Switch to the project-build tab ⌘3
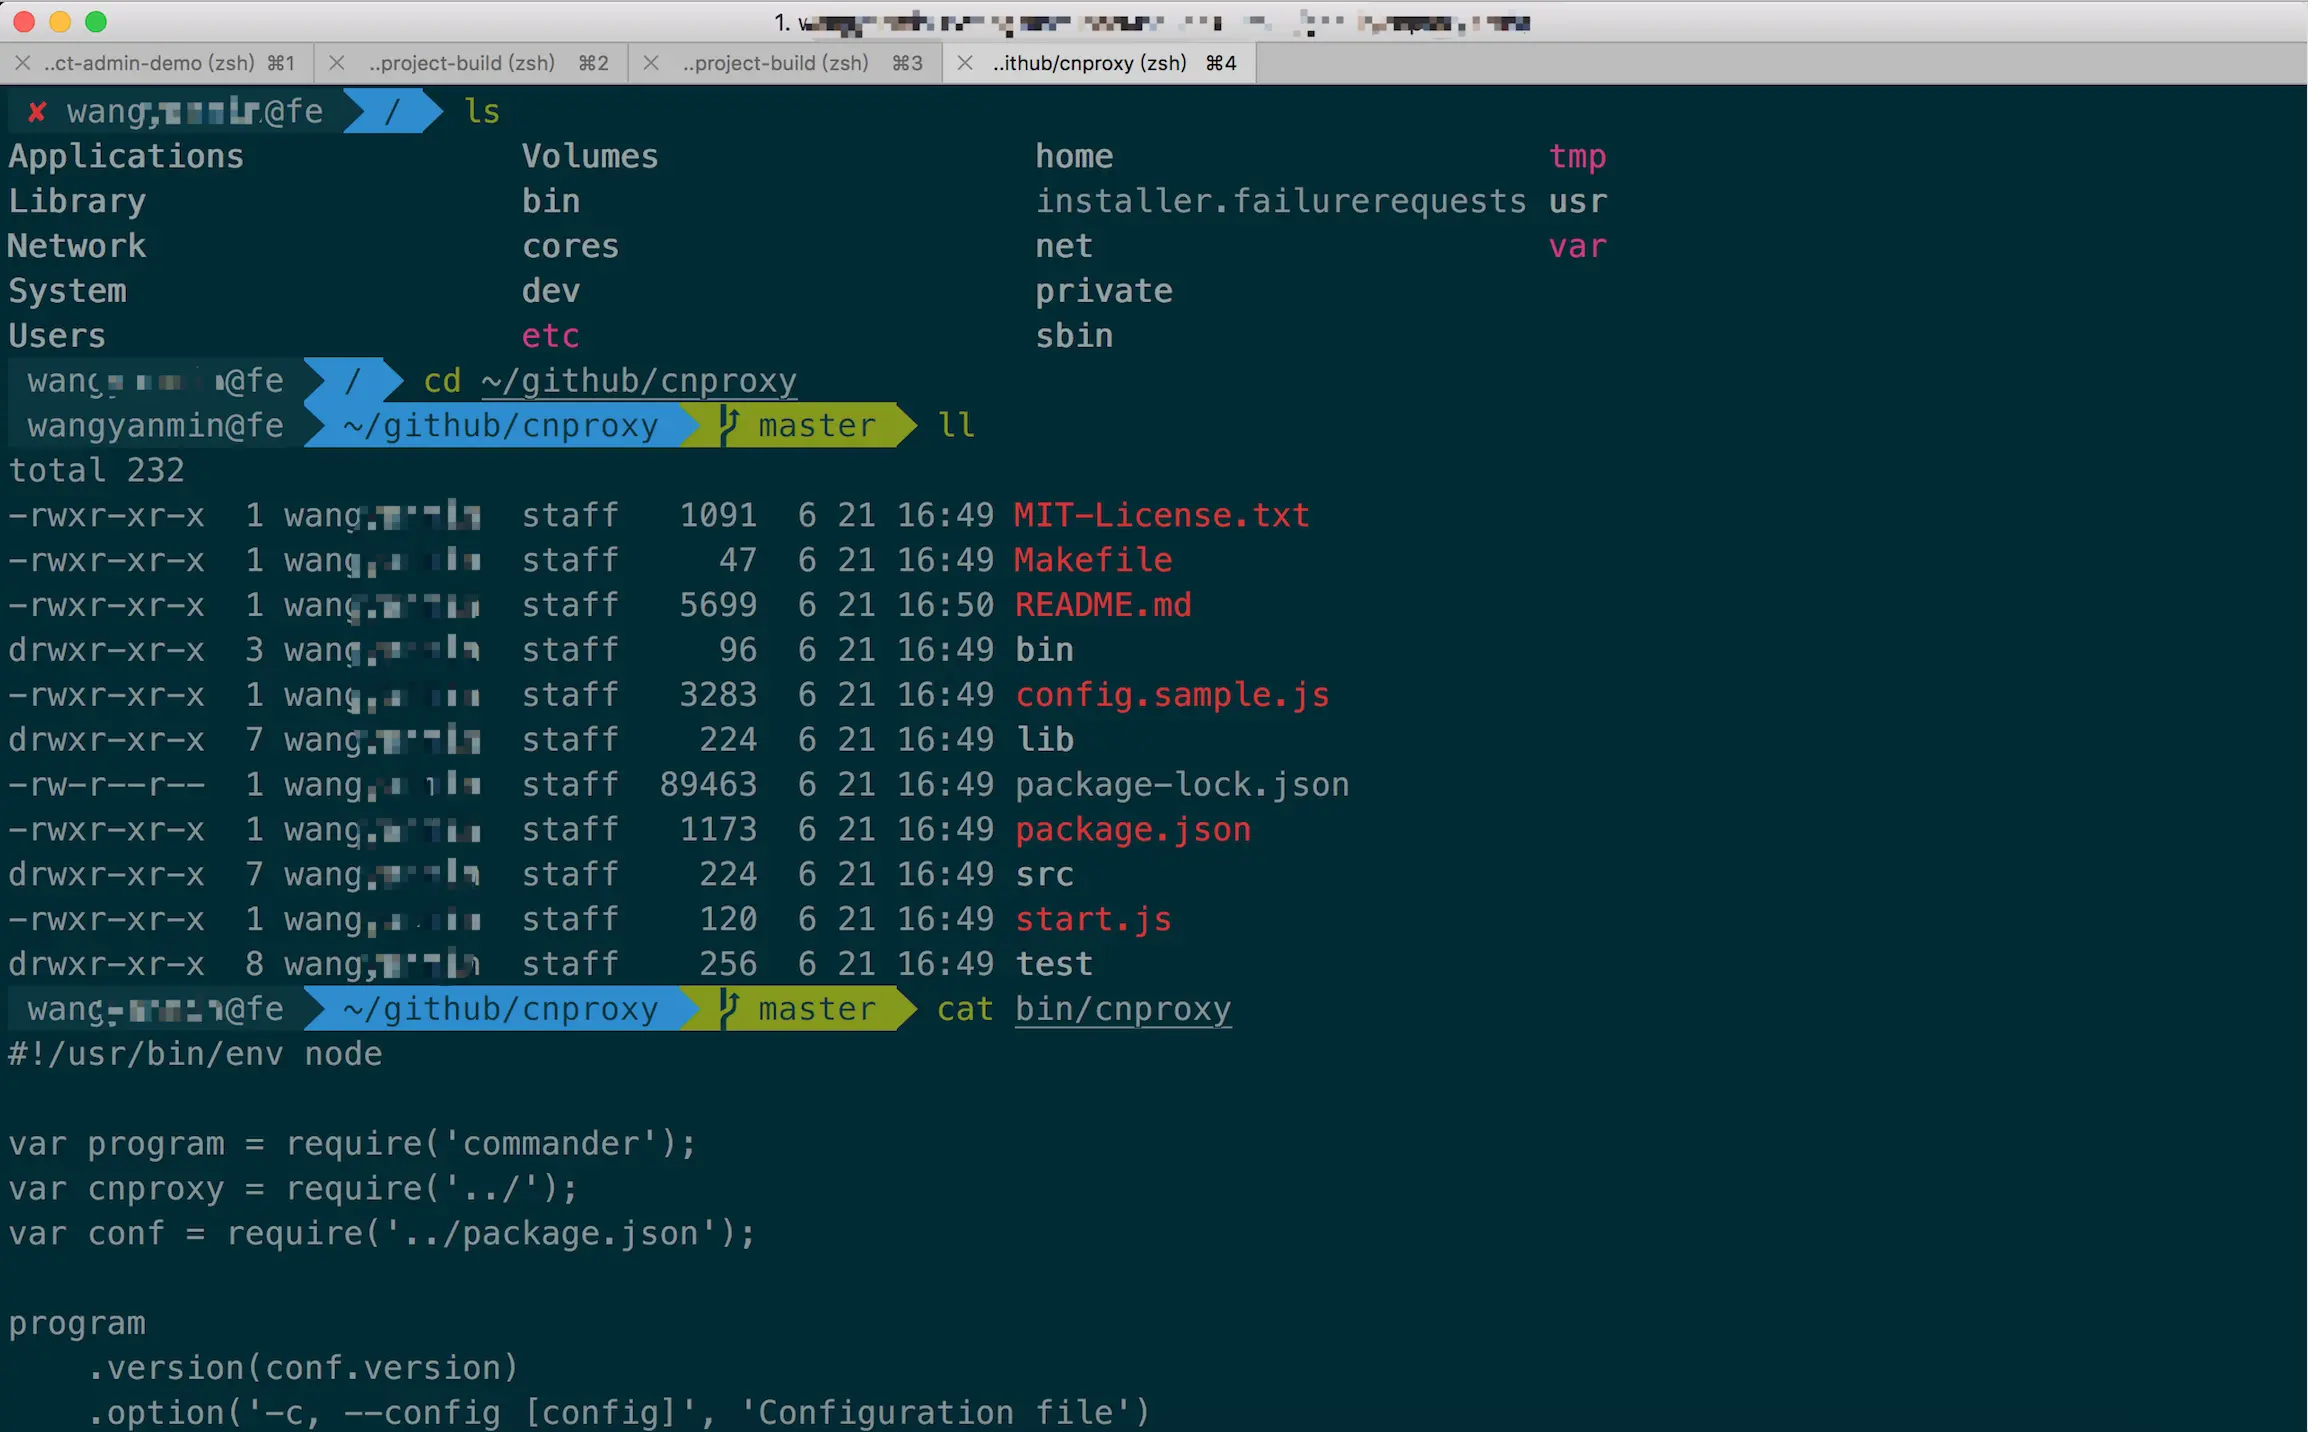The image size is (2308, 1432). [776, 63]
